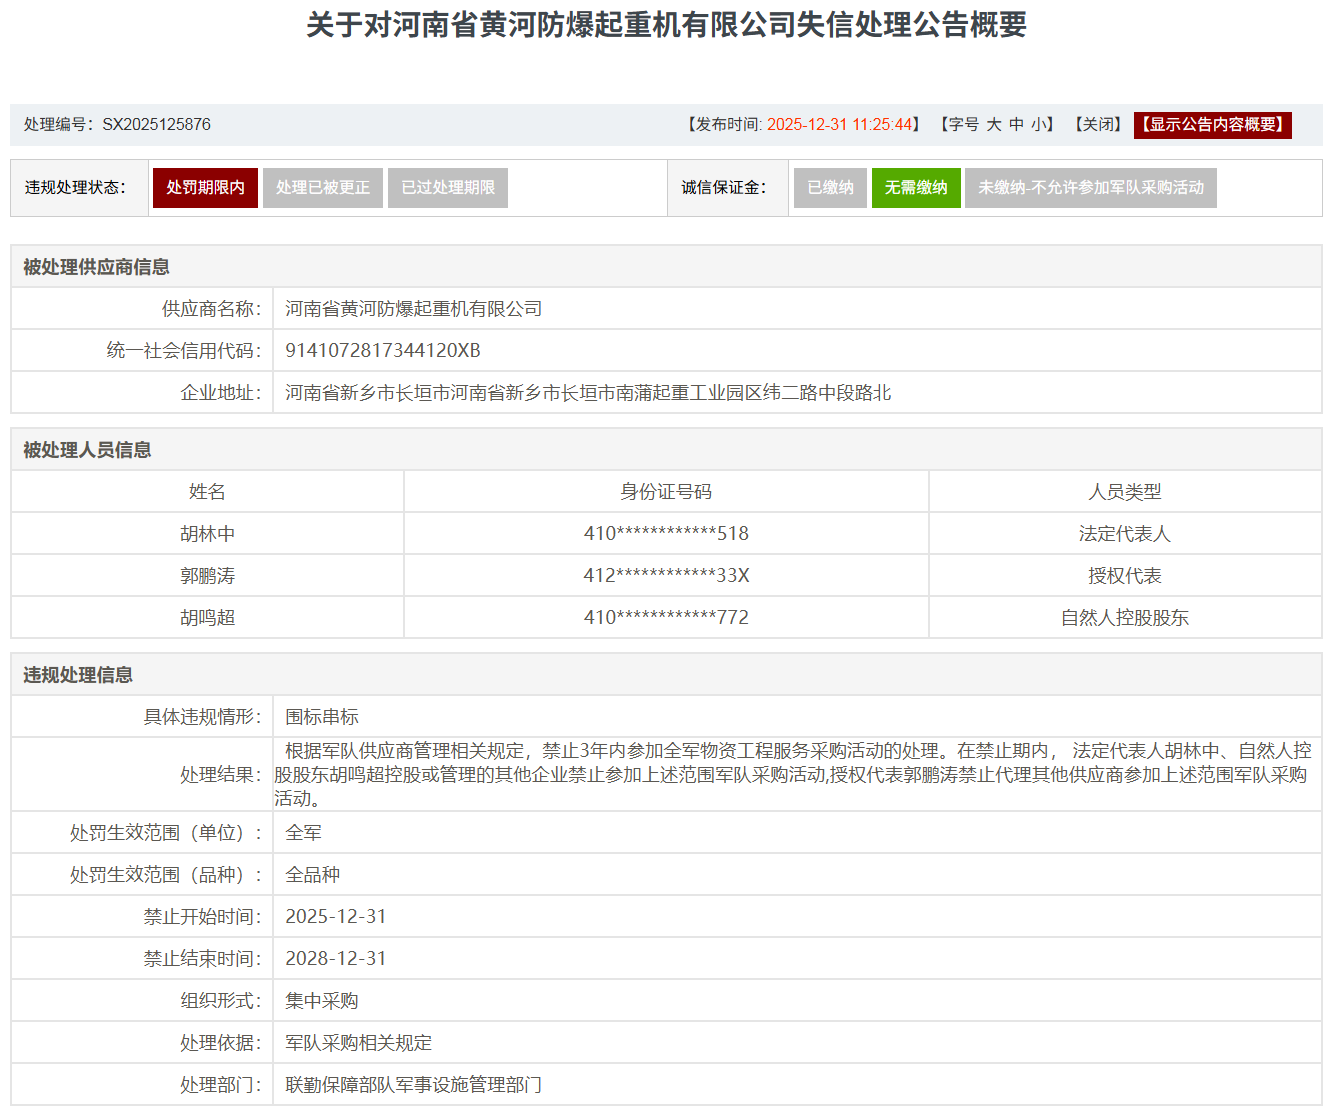Click 未缴纳-不允许参加军队采购活动 tag
Image resolution: width=1333 pixels, height=1117 pixels.
tap(1090, 188)
